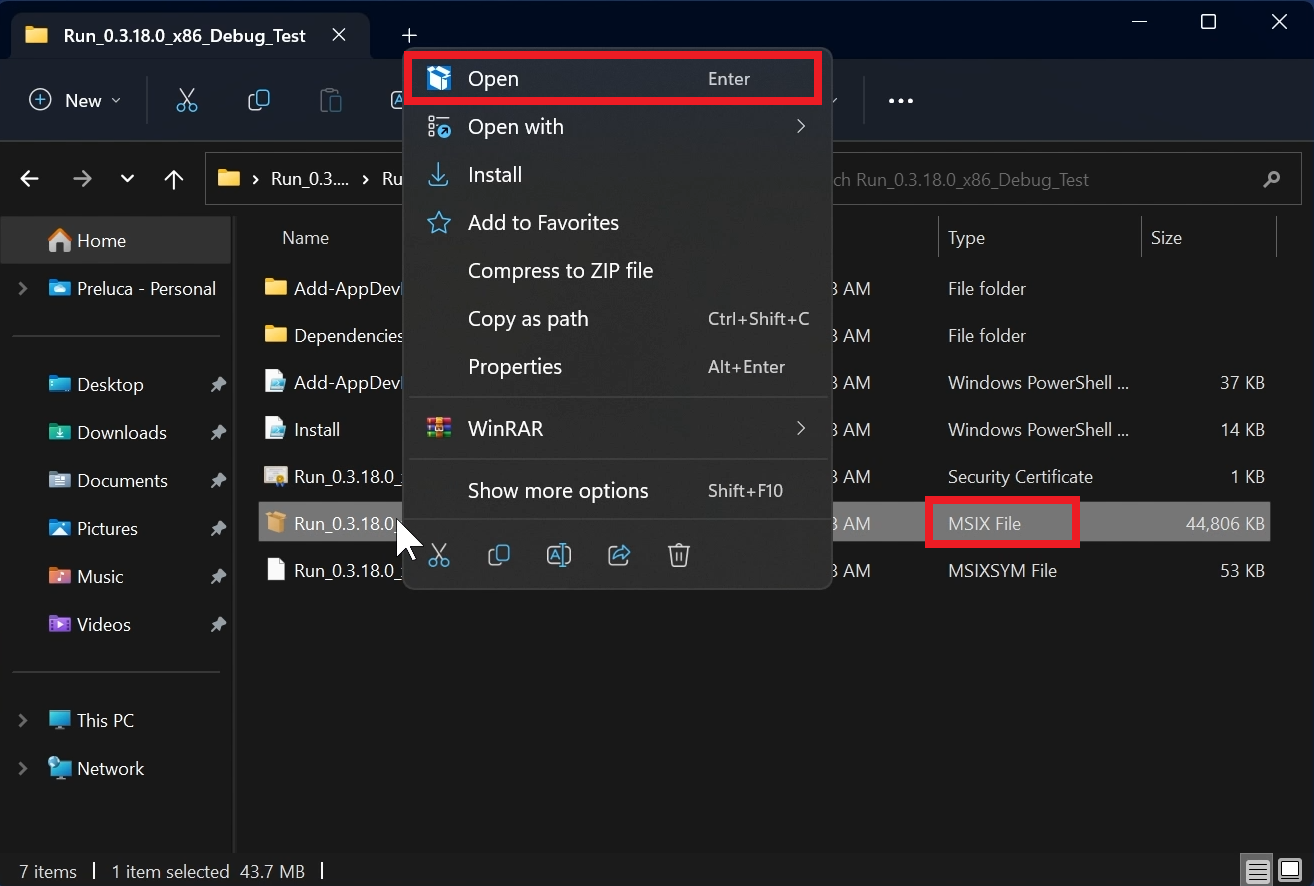This screenshot has height=886, width=1314.
Task: Expand Network in the navigation pane
Action: point(22,768)
